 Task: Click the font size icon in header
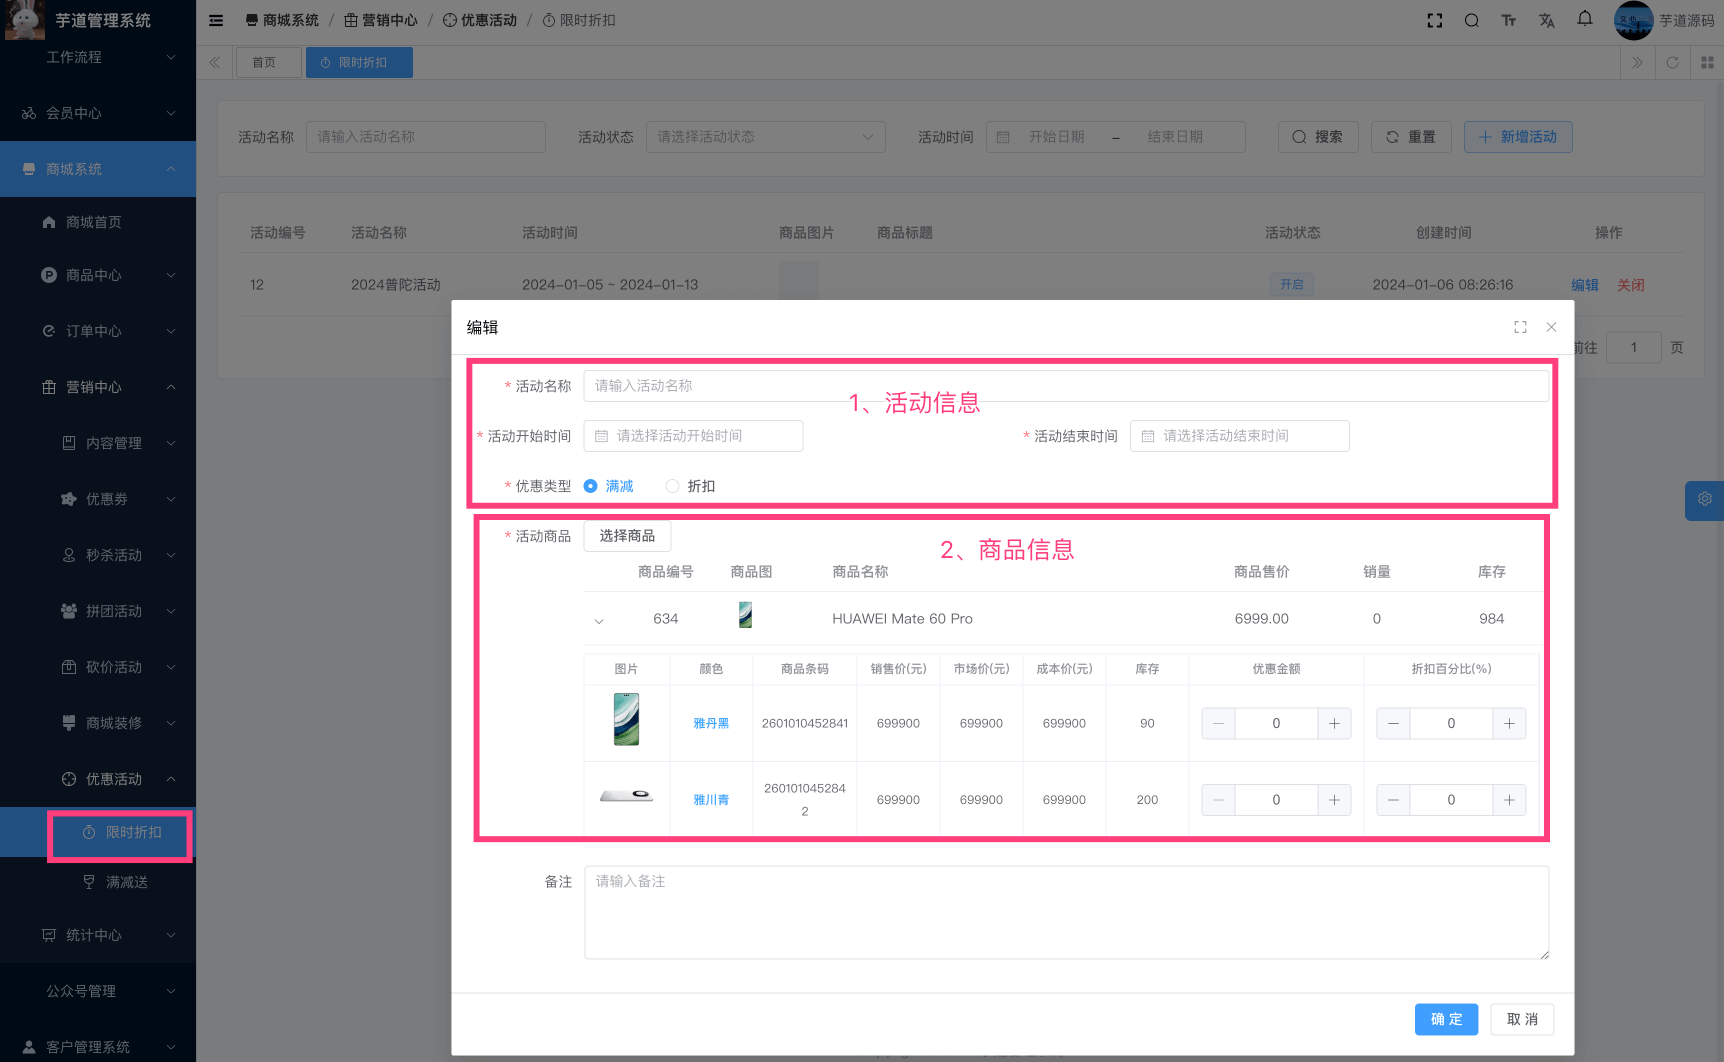coord(1508,20)
